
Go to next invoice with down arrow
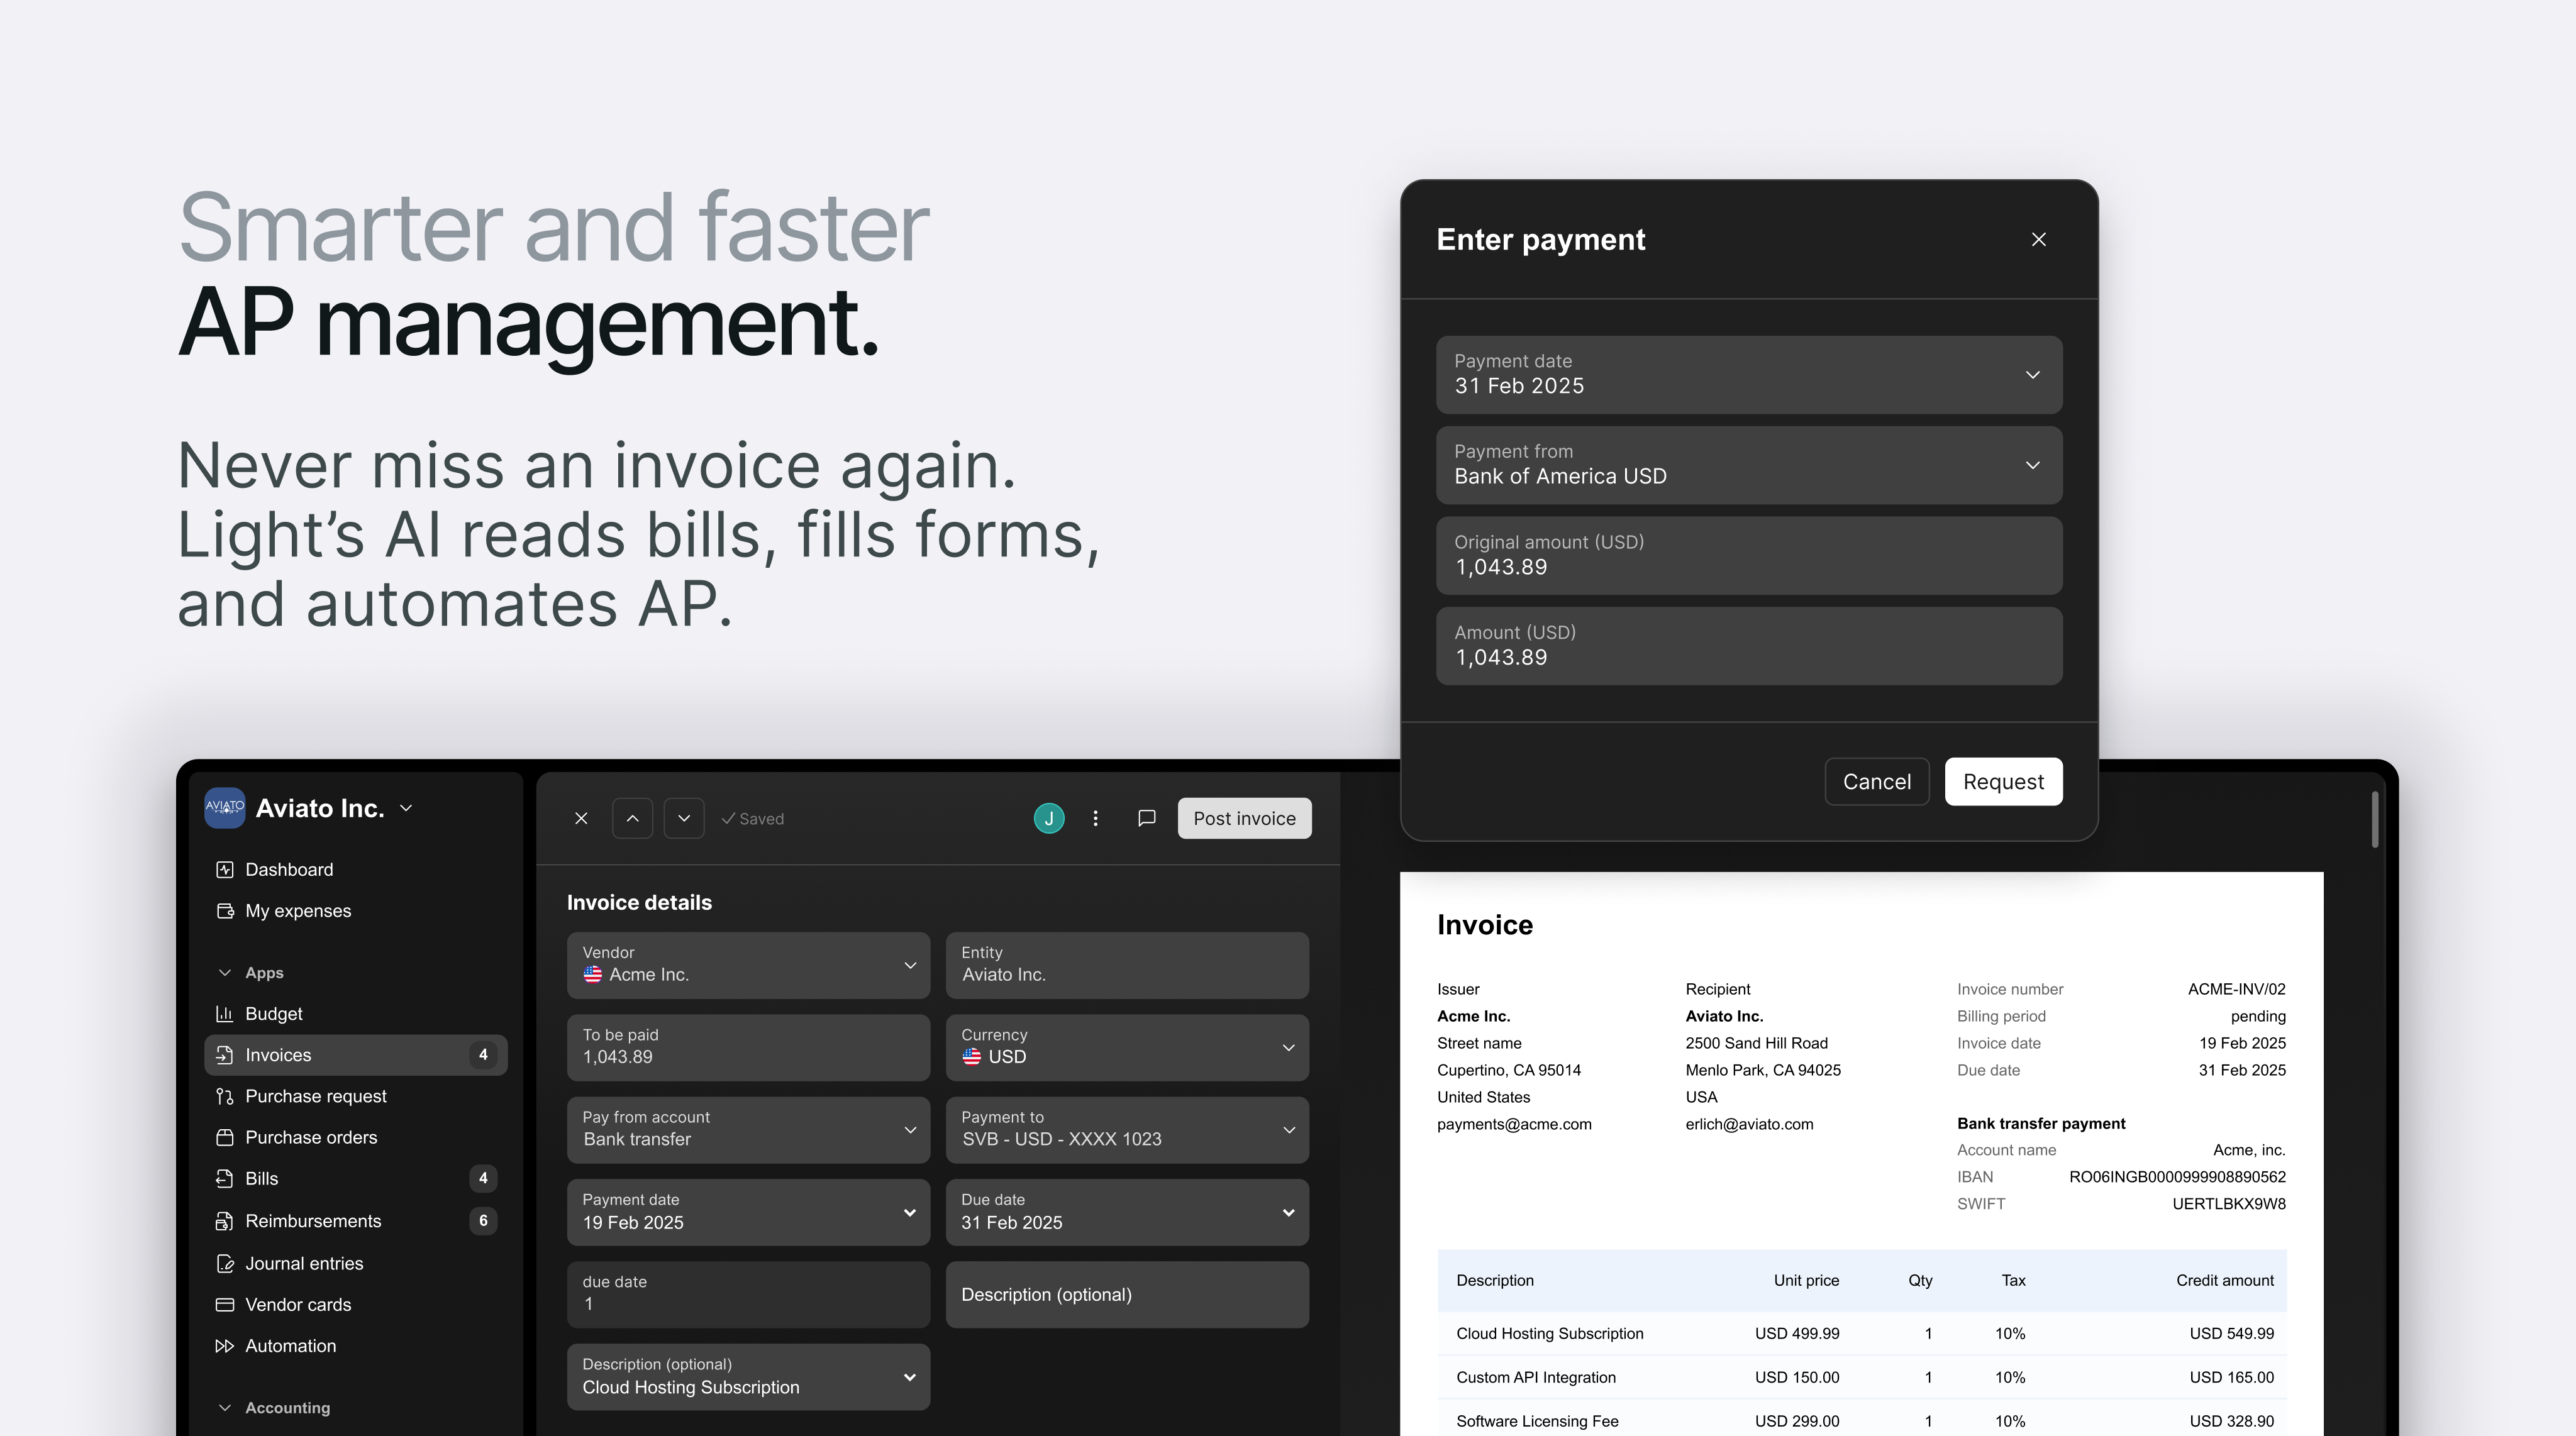684,818
